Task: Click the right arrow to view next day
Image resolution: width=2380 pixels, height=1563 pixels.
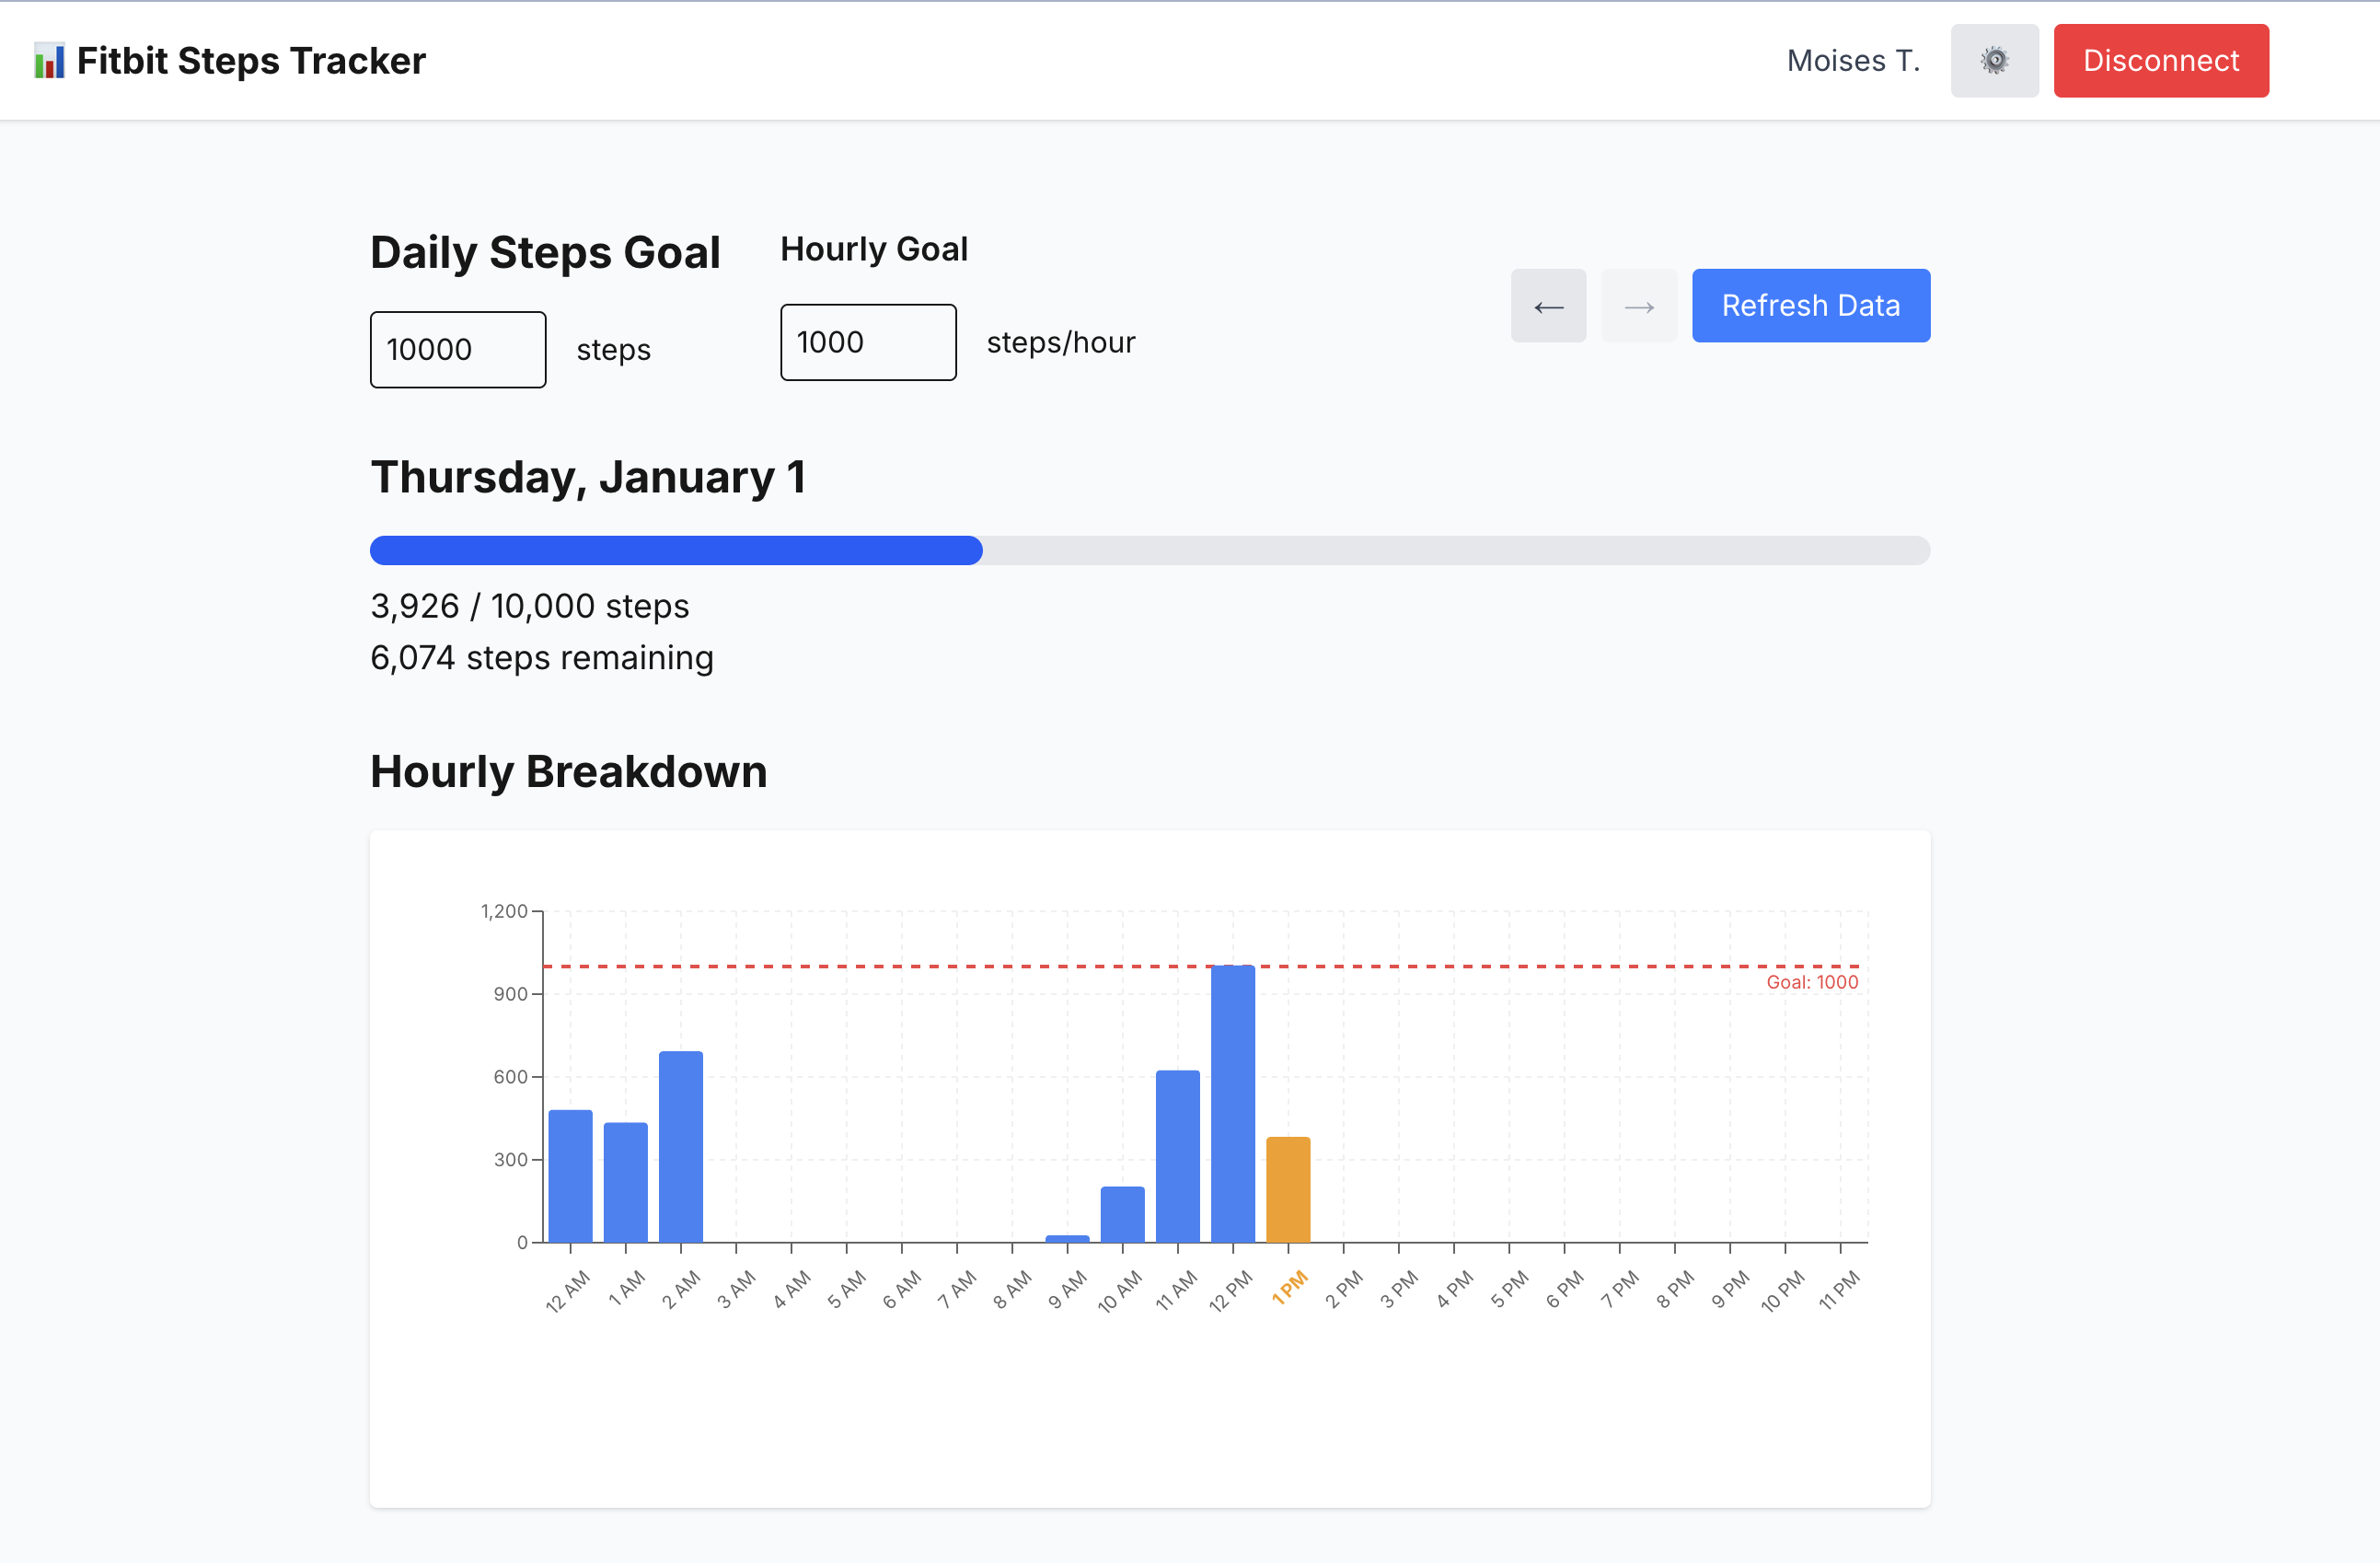Action: coord(1638,305)
